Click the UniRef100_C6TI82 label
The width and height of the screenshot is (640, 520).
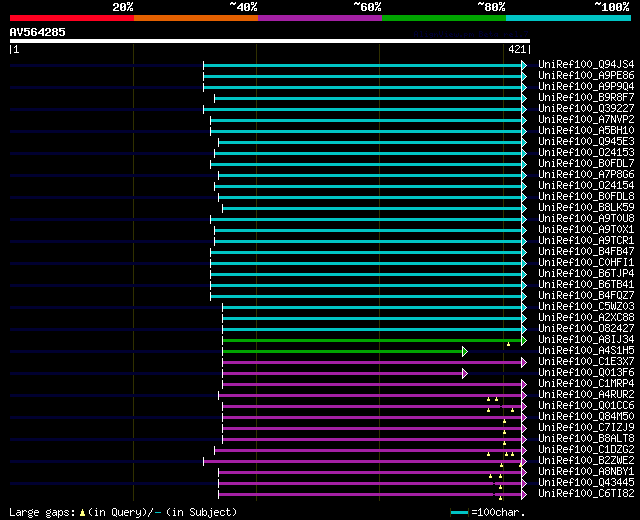click(586, 494)
